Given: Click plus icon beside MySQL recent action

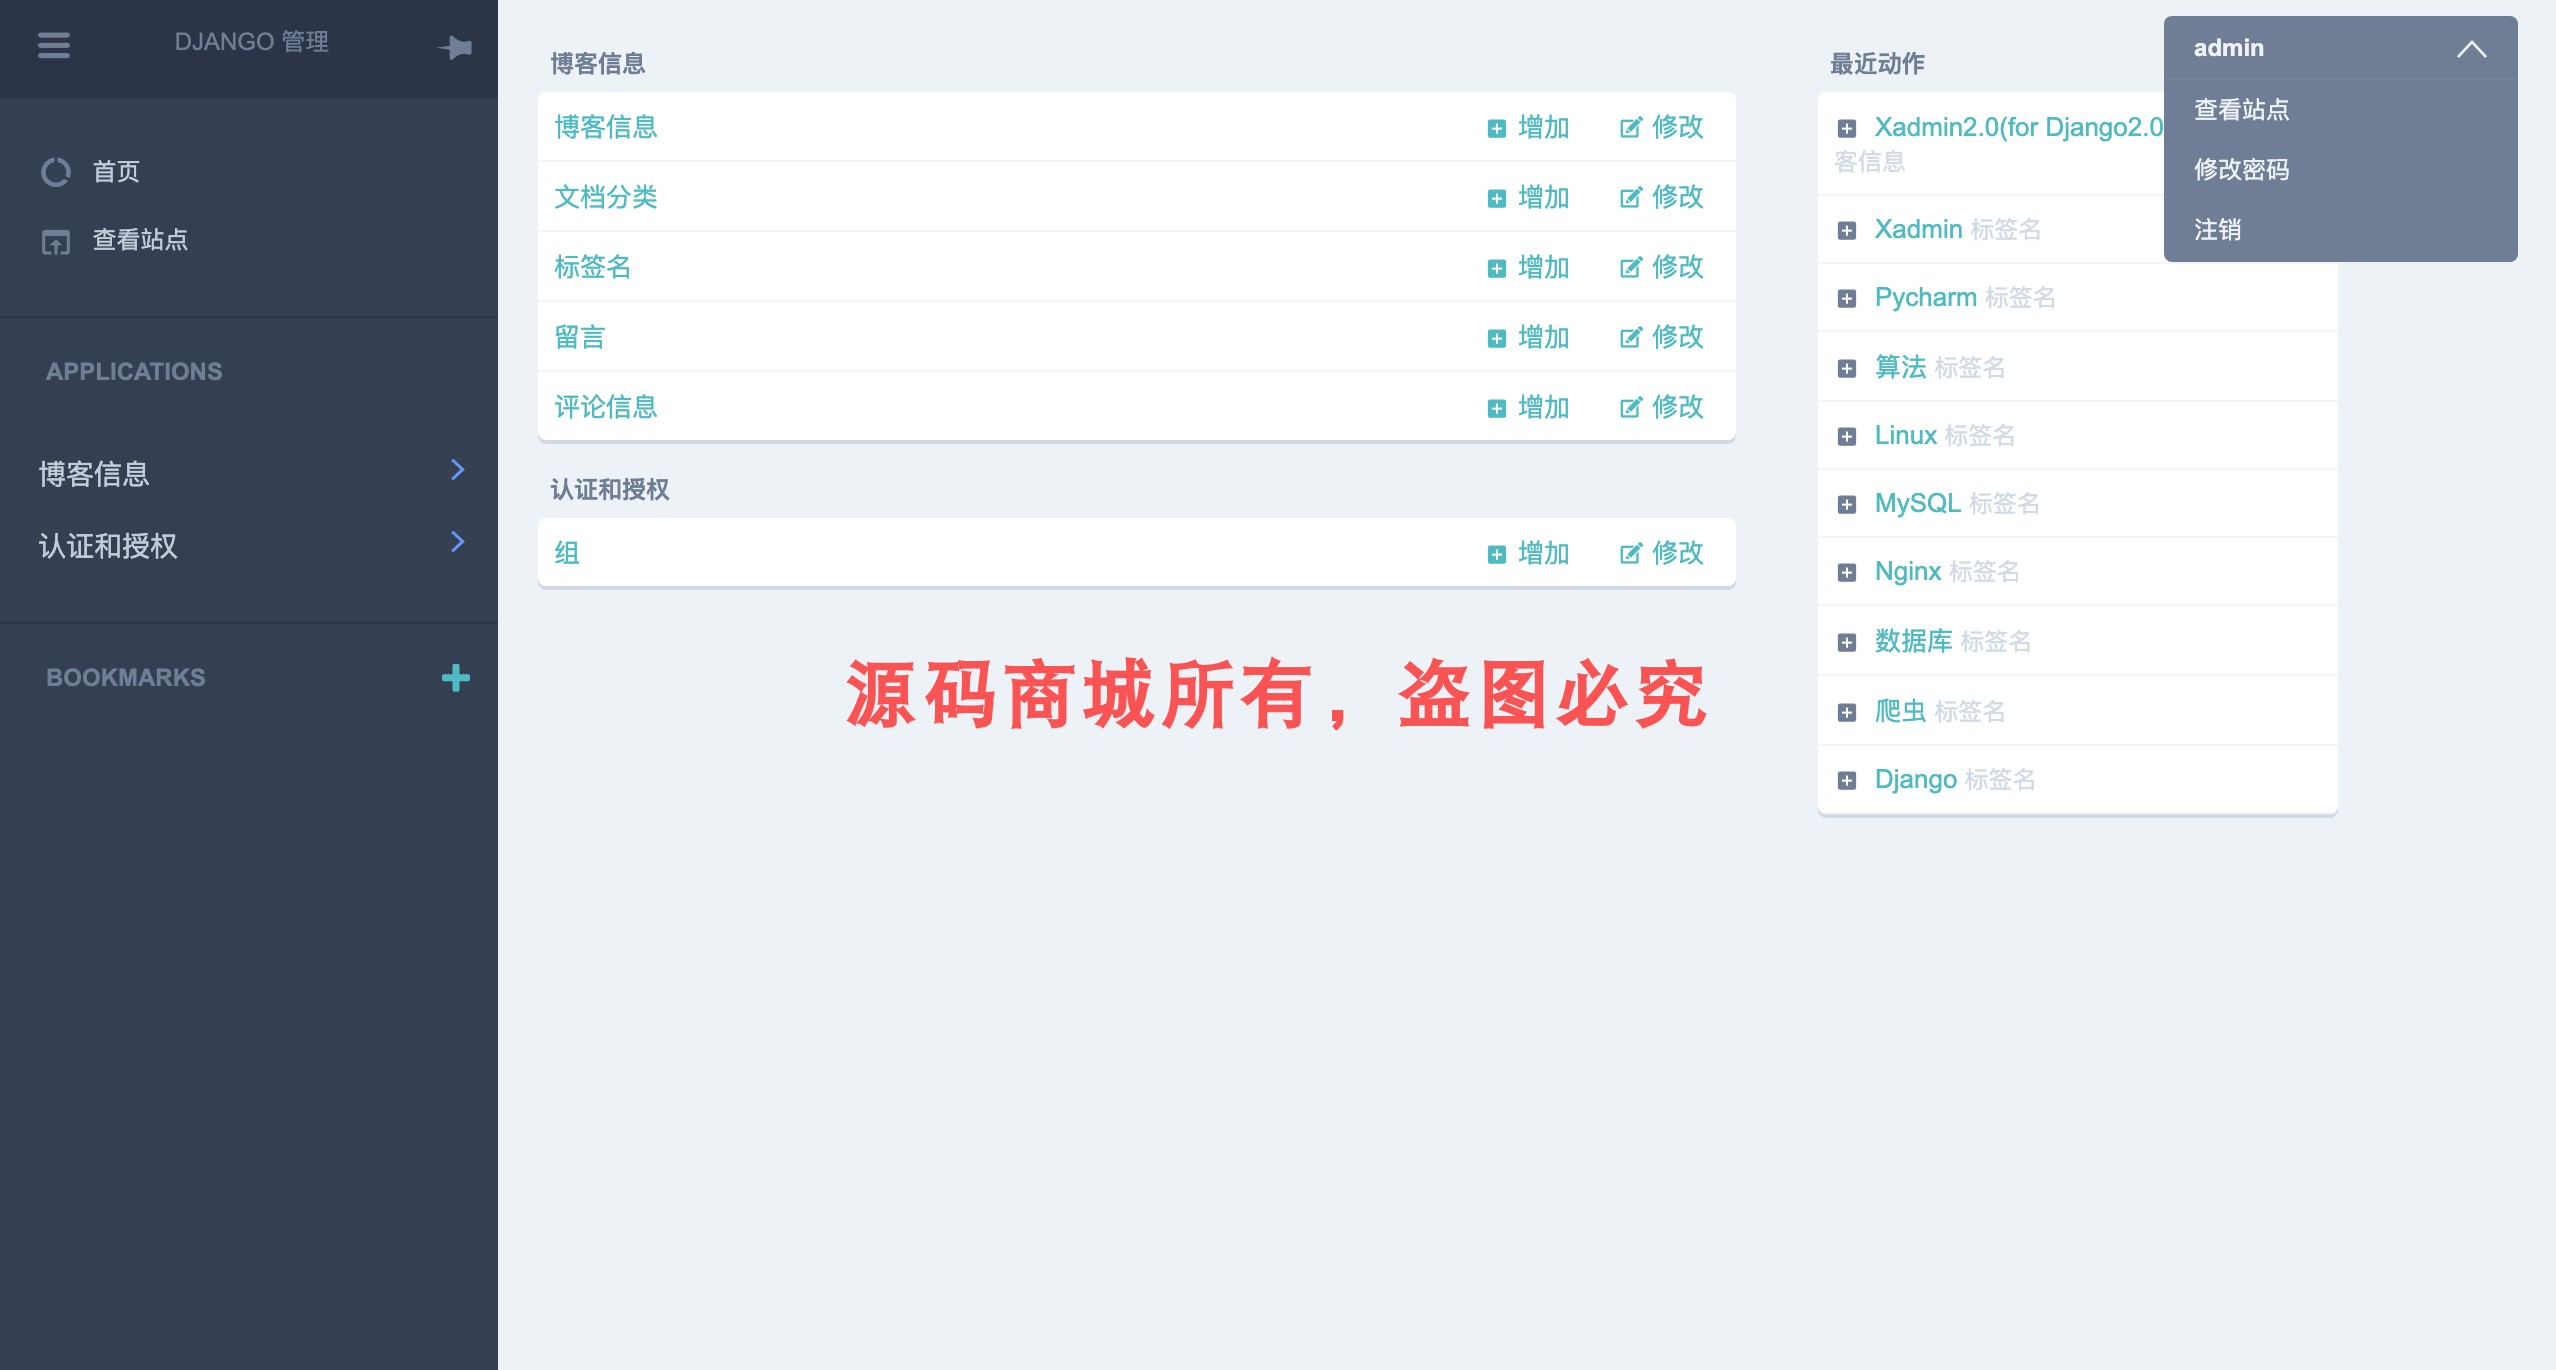Looking at the screenshot, I should pyautogui.click(x=1847, y=504).
